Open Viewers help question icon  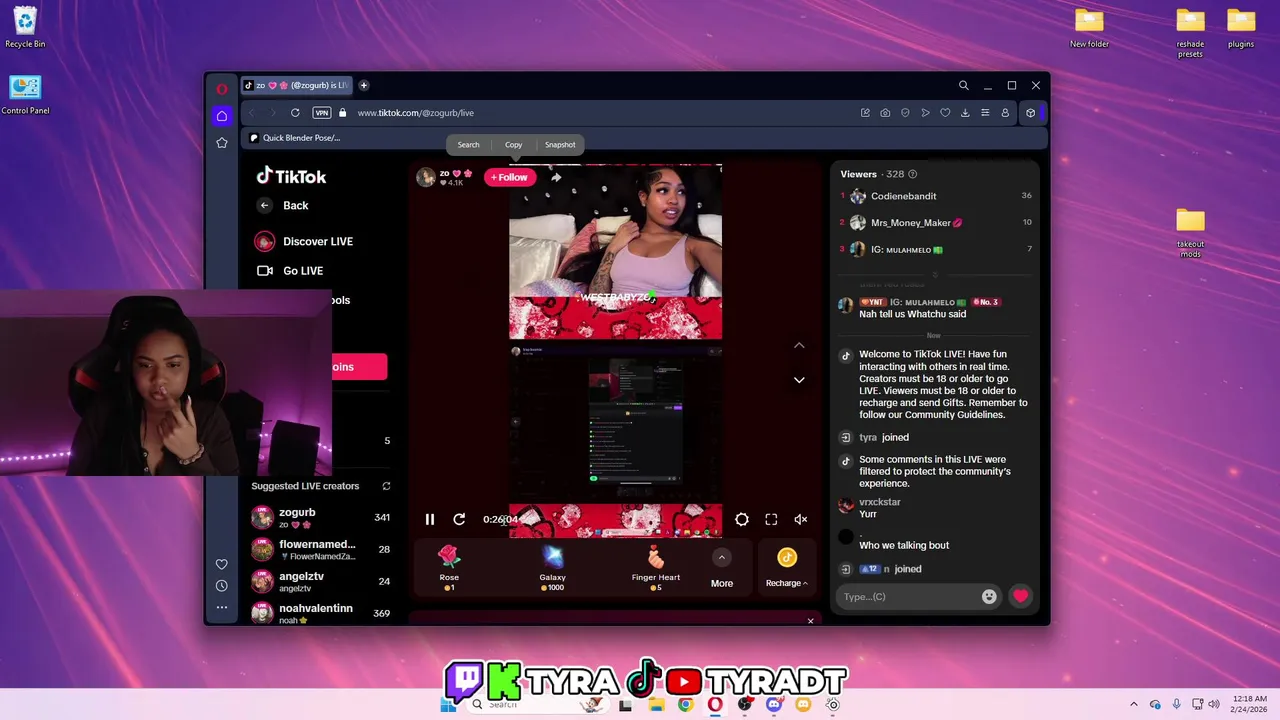point(912,174)
